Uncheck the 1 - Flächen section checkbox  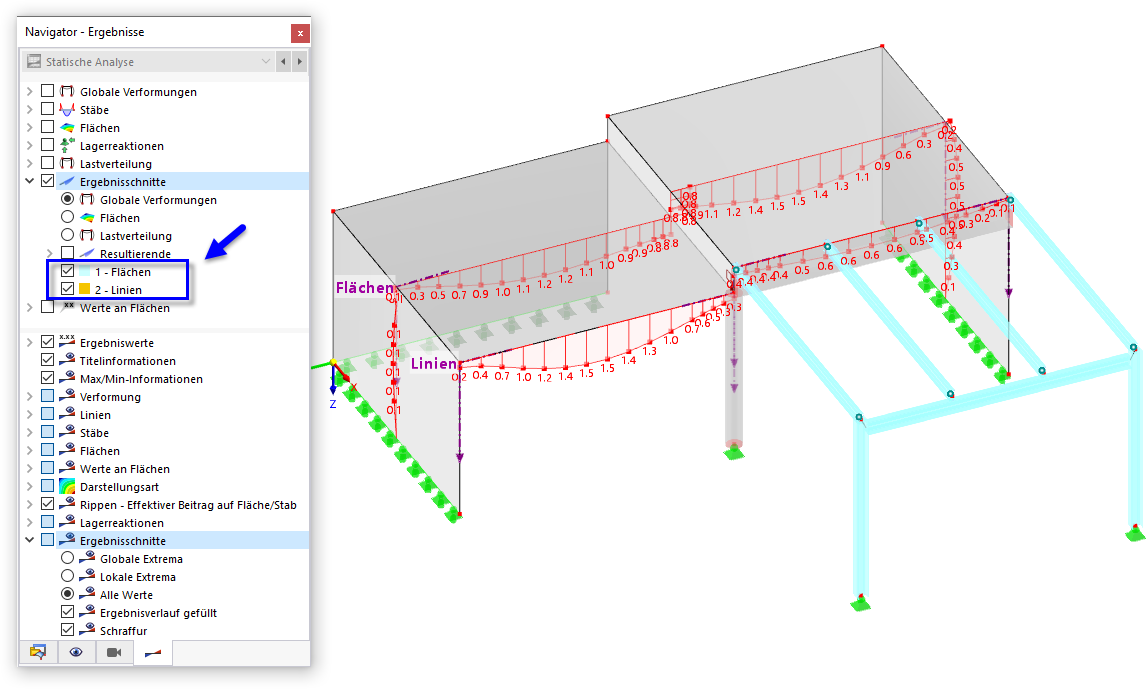pyautogui.click(x=67, y=271)
